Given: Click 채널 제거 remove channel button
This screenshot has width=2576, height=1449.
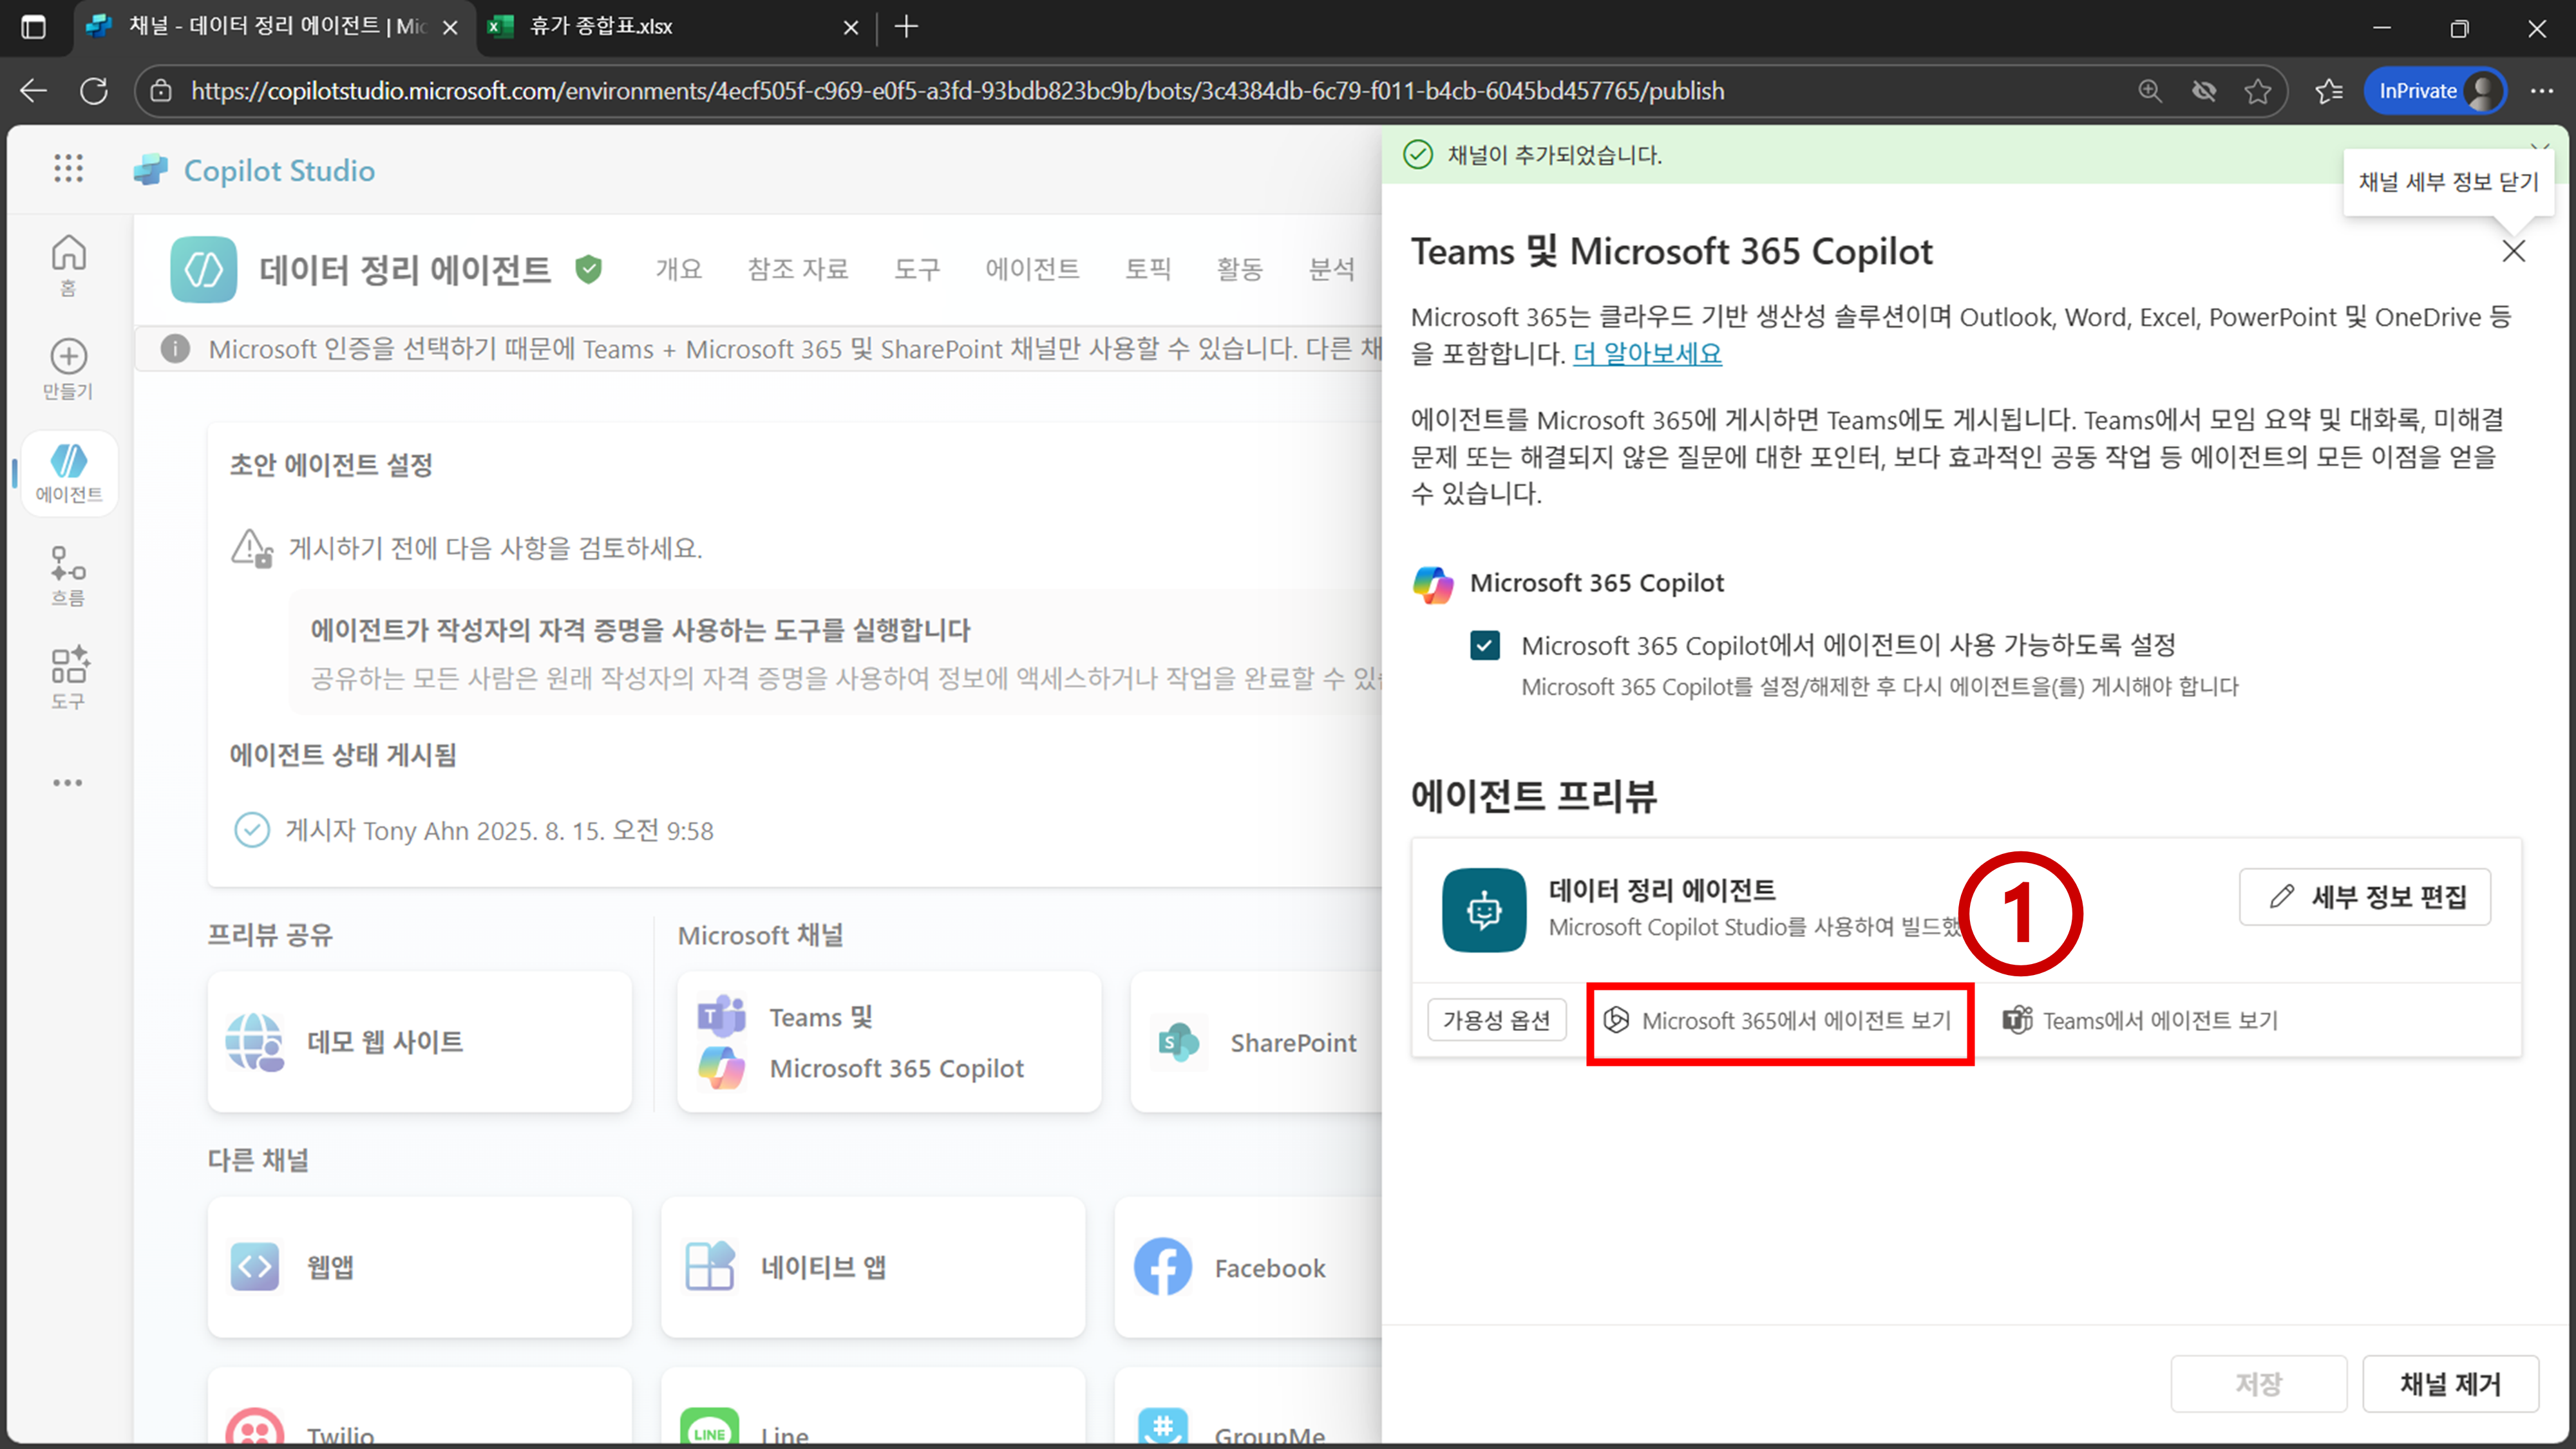Looking at the screenshot, I should pyautogui.click(x=2450, y=1384).
